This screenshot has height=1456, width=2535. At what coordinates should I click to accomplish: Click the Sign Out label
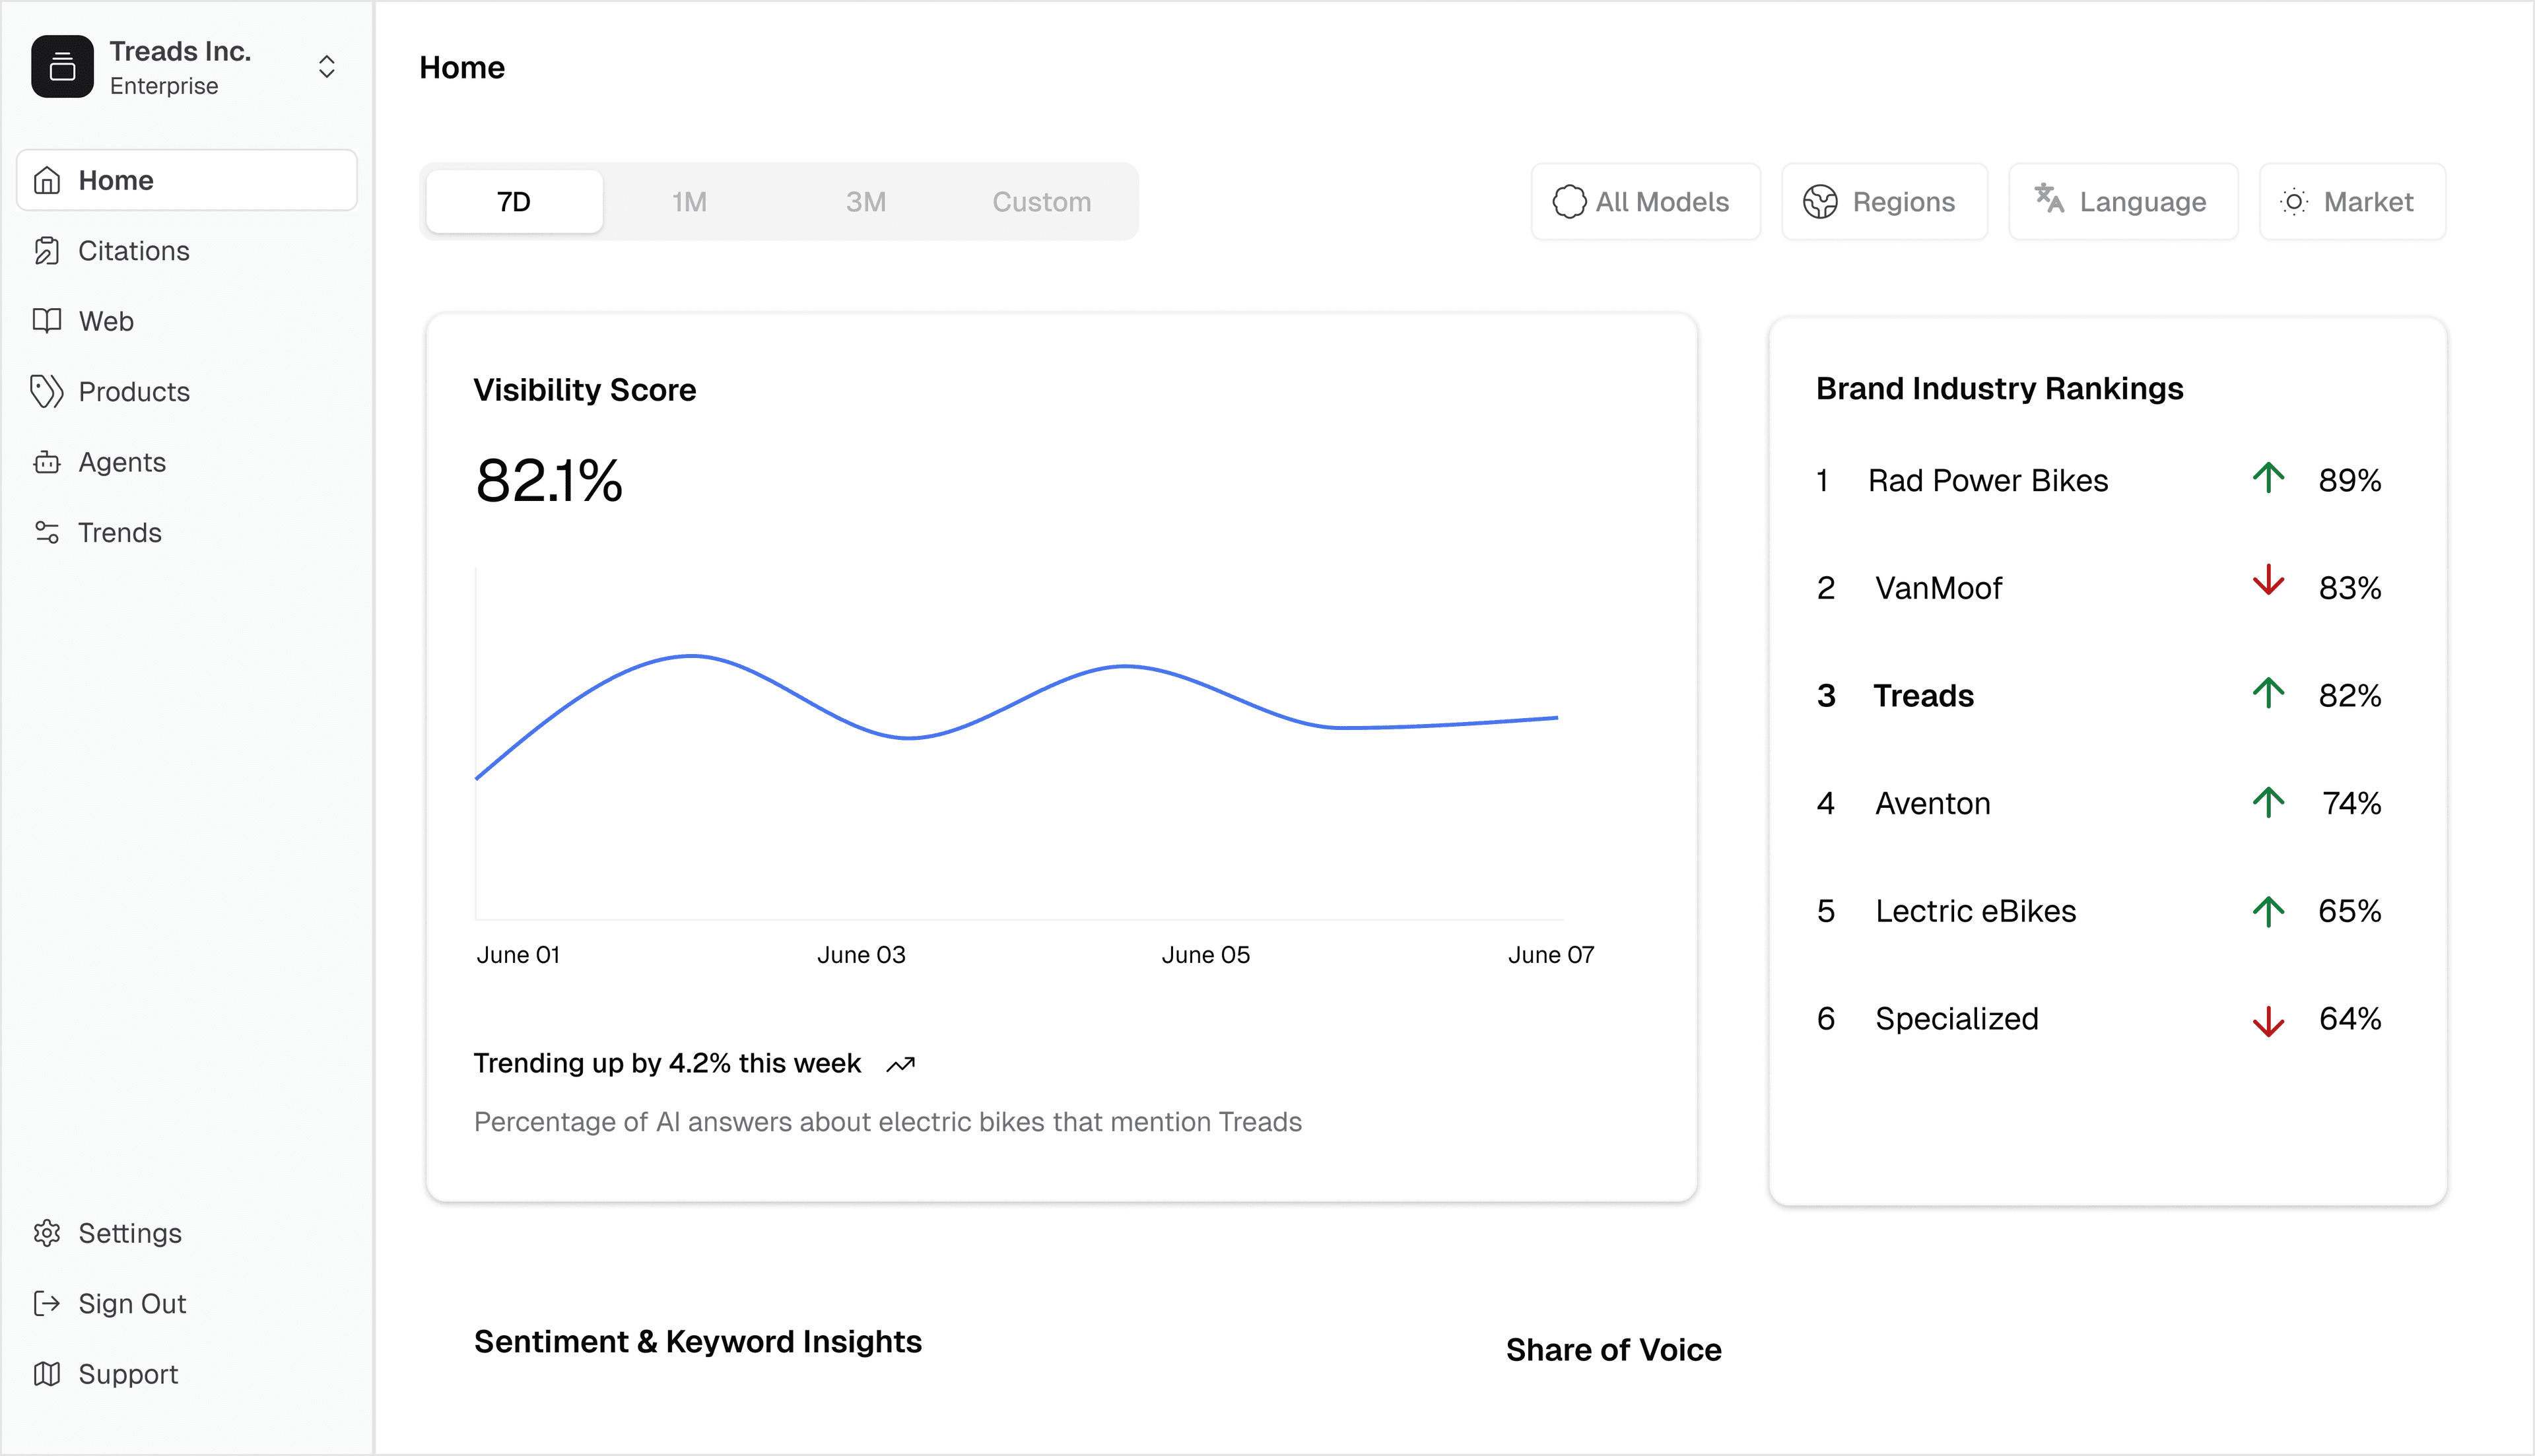[132, 1304]
